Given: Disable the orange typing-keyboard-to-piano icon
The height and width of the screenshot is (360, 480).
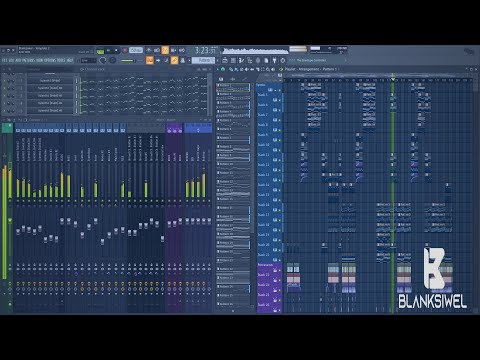Looking at the screenshot, I should point(150,60).
